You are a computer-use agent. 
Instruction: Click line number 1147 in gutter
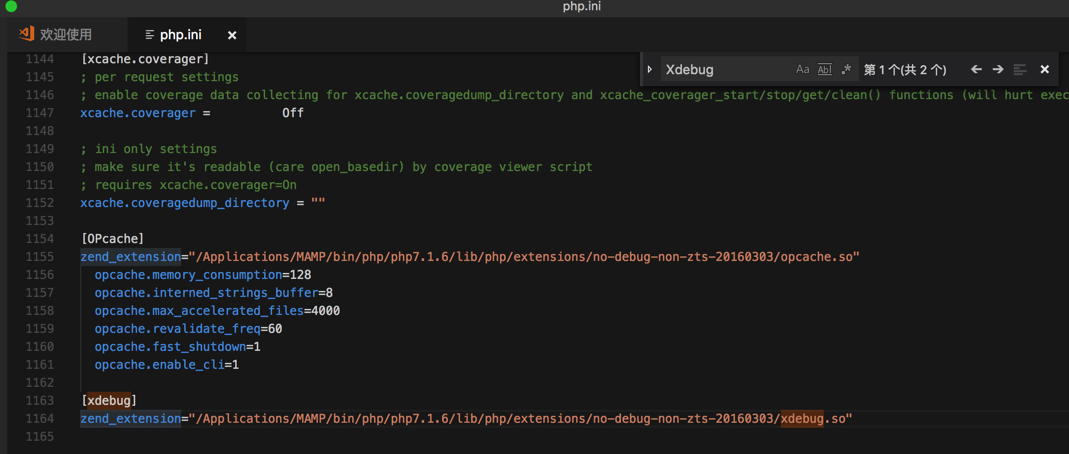click(39, 113)
